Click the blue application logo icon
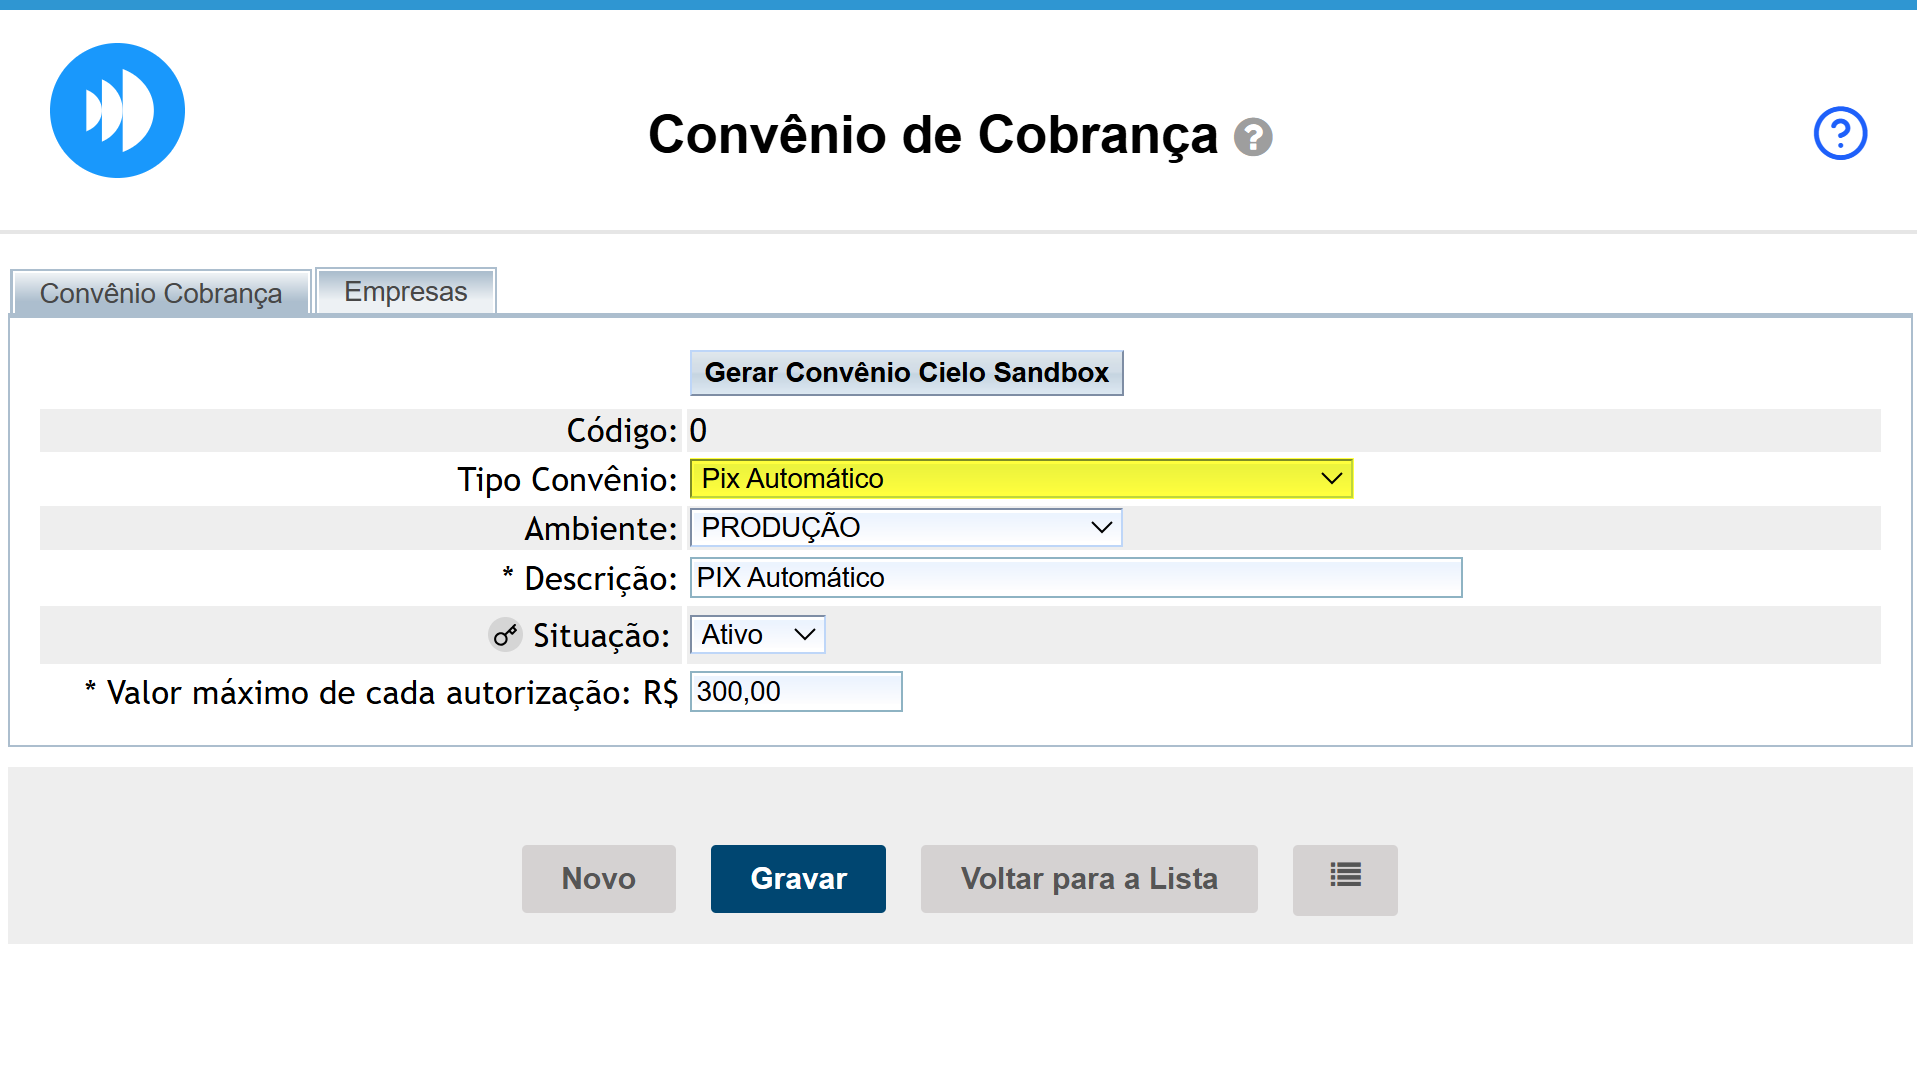The width and height of the screenshot is (1917, 1077). 117,110
